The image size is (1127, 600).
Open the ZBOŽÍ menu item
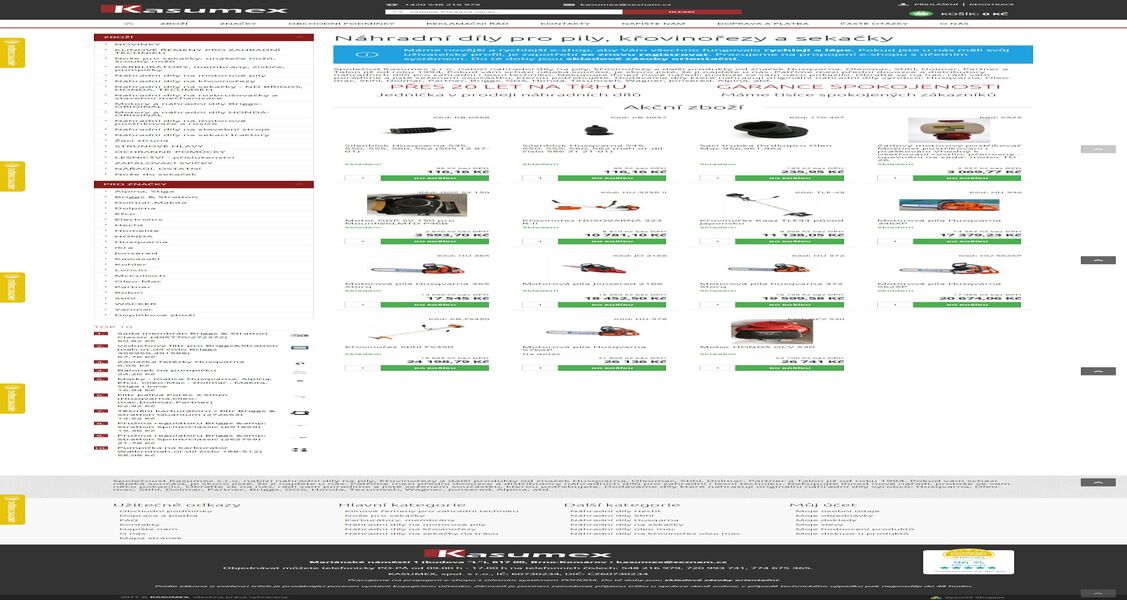[173, 24]
